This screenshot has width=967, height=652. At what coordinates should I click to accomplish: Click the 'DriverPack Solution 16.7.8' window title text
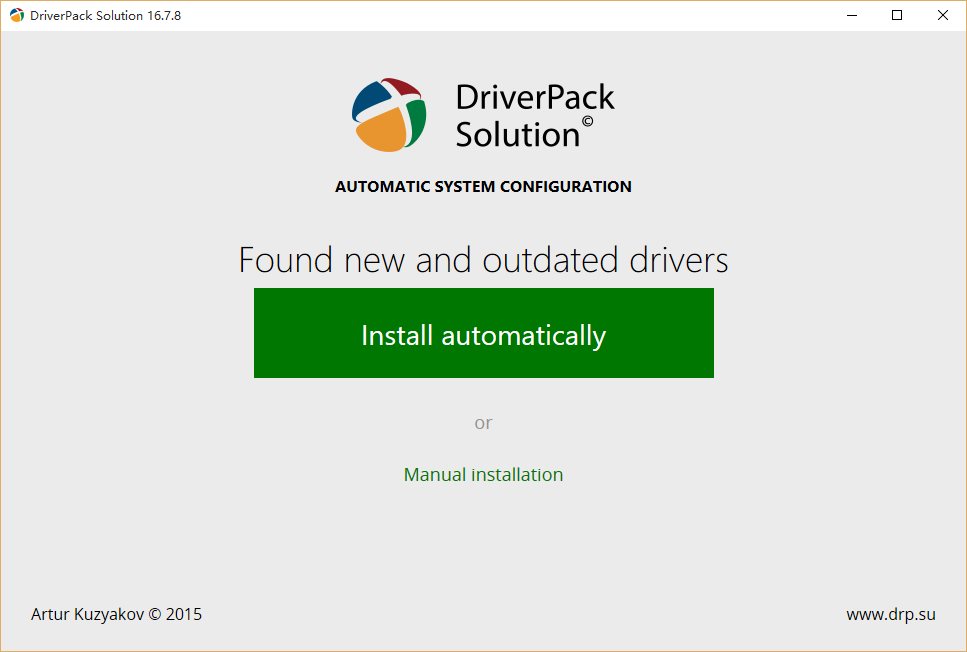[x=105, y=15]
